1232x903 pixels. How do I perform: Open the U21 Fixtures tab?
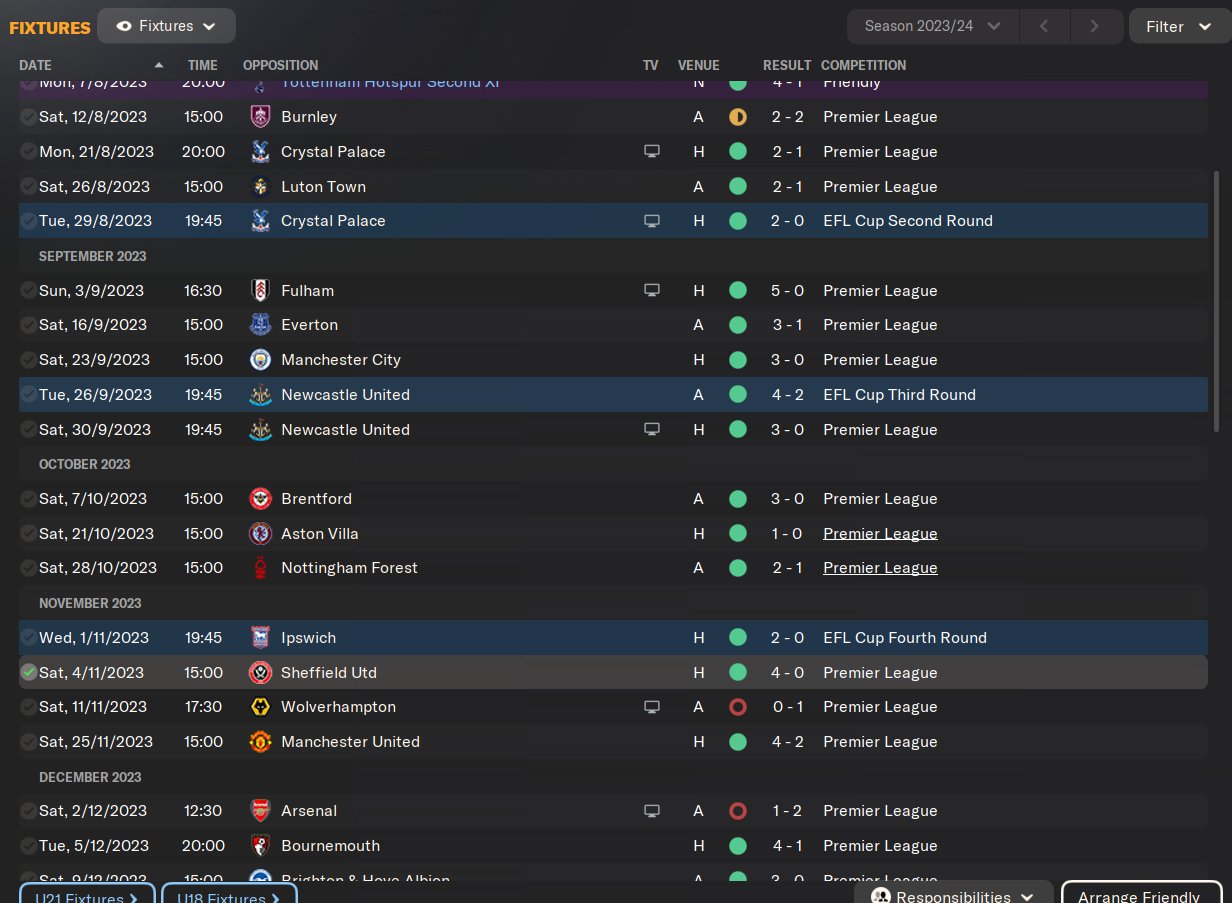[x=86, y=895]
